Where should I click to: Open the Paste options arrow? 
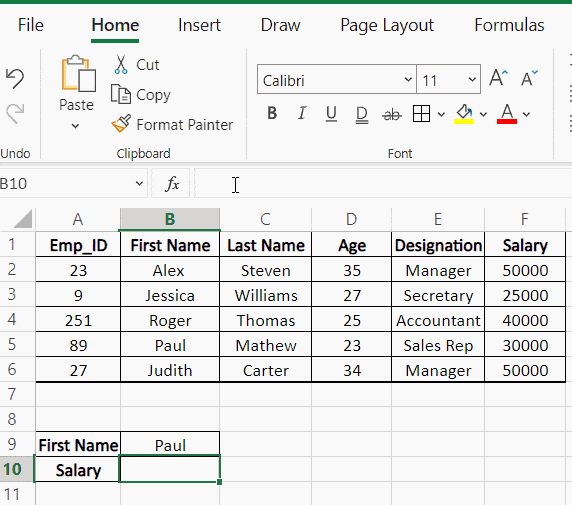point(76,126)
